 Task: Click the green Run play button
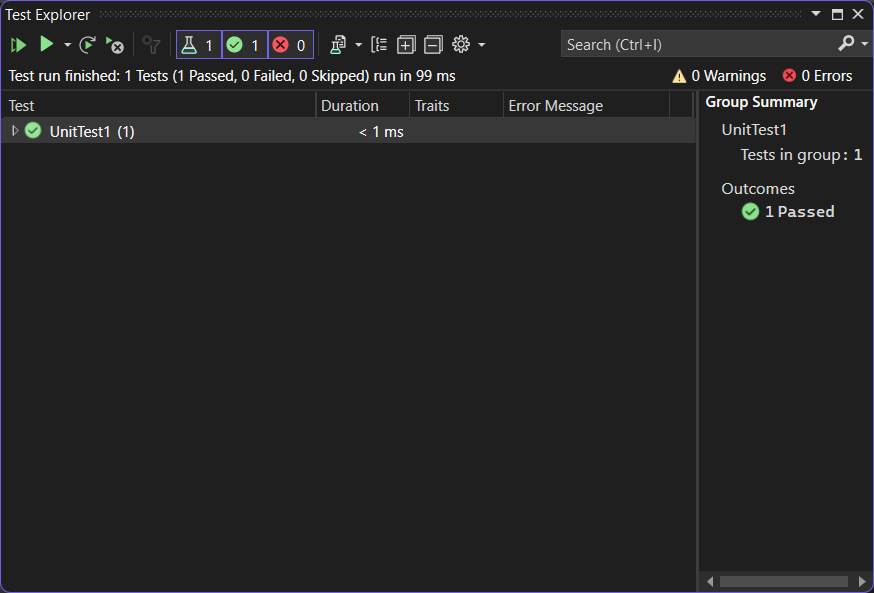[46, 44]
